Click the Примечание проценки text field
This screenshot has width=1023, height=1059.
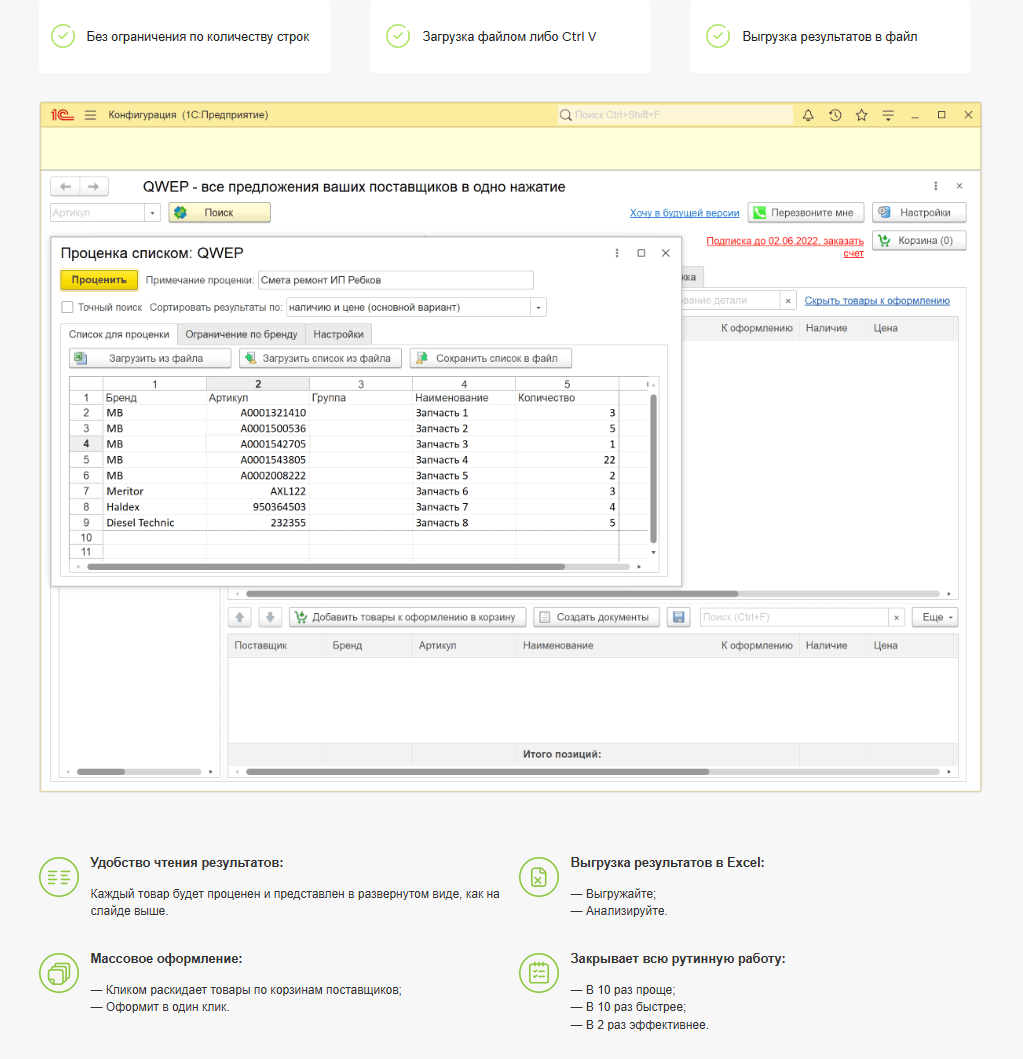point(395,280)
